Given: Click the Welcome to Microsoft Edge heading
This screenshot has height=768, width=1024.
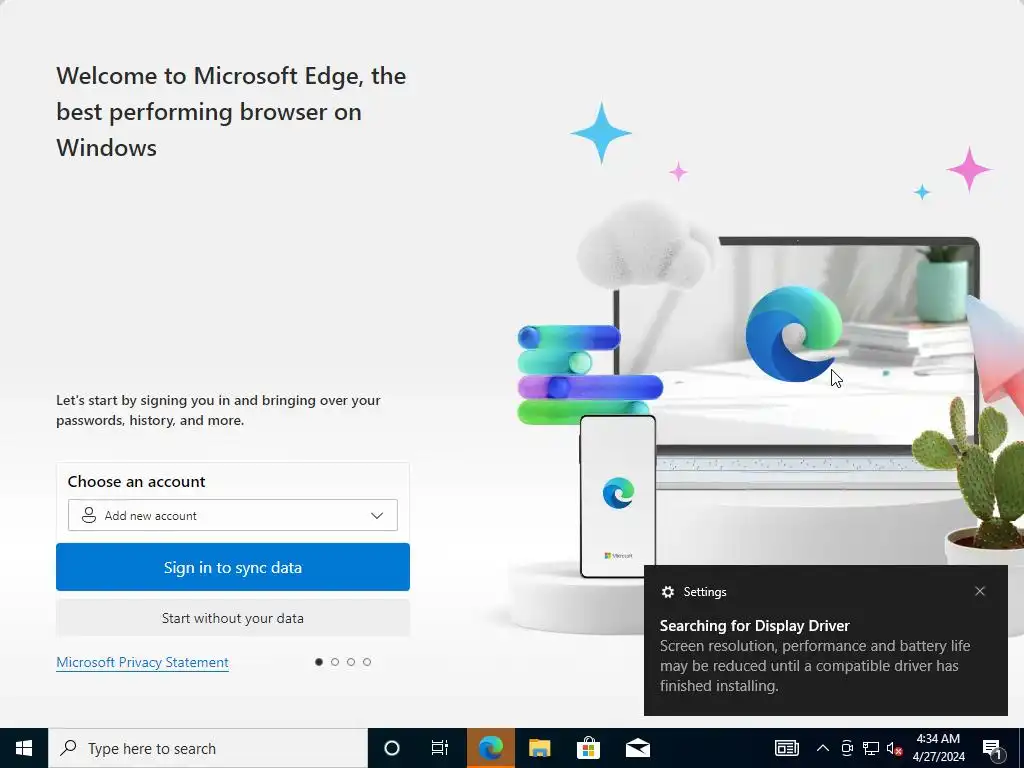Looking at the screenshot, I should pos(231,112).
